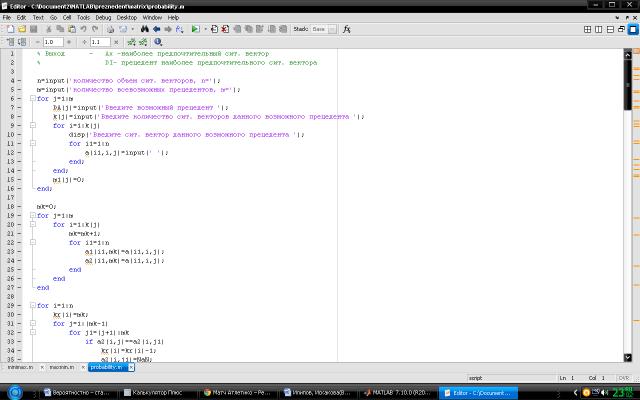This screenshot has height=400, width=640.
Task: Run probability.m with the green play icon
Action: tap(195, 30)
